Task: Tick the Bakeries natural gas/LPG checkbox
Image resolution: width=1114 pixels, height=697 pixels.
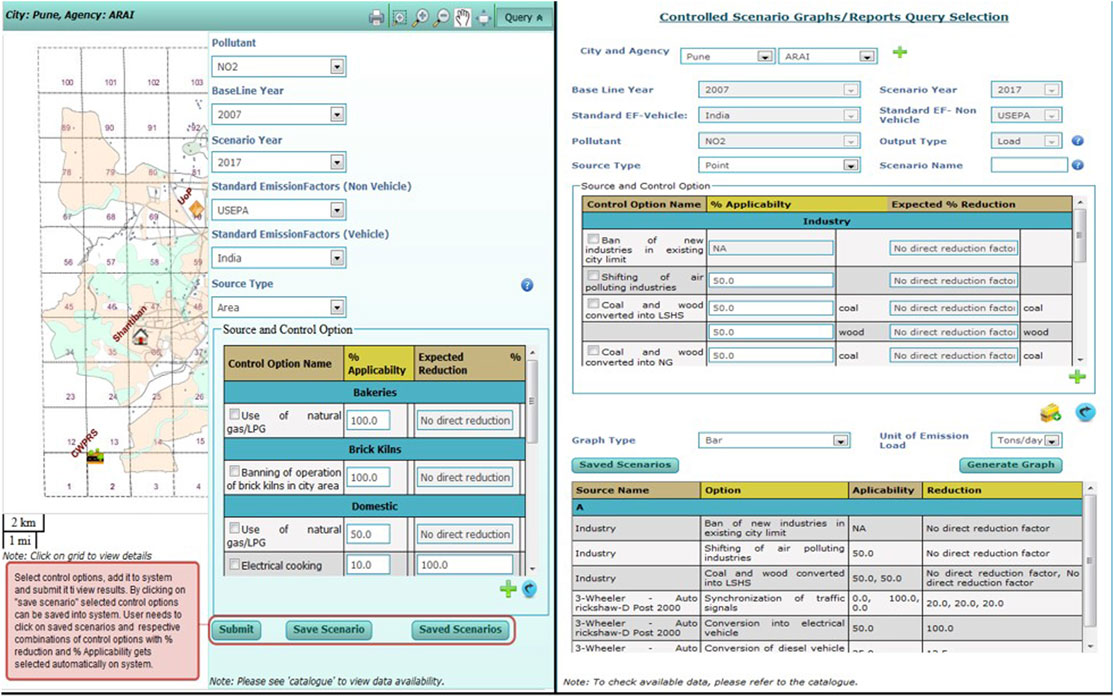Action: tap(234, 414)
